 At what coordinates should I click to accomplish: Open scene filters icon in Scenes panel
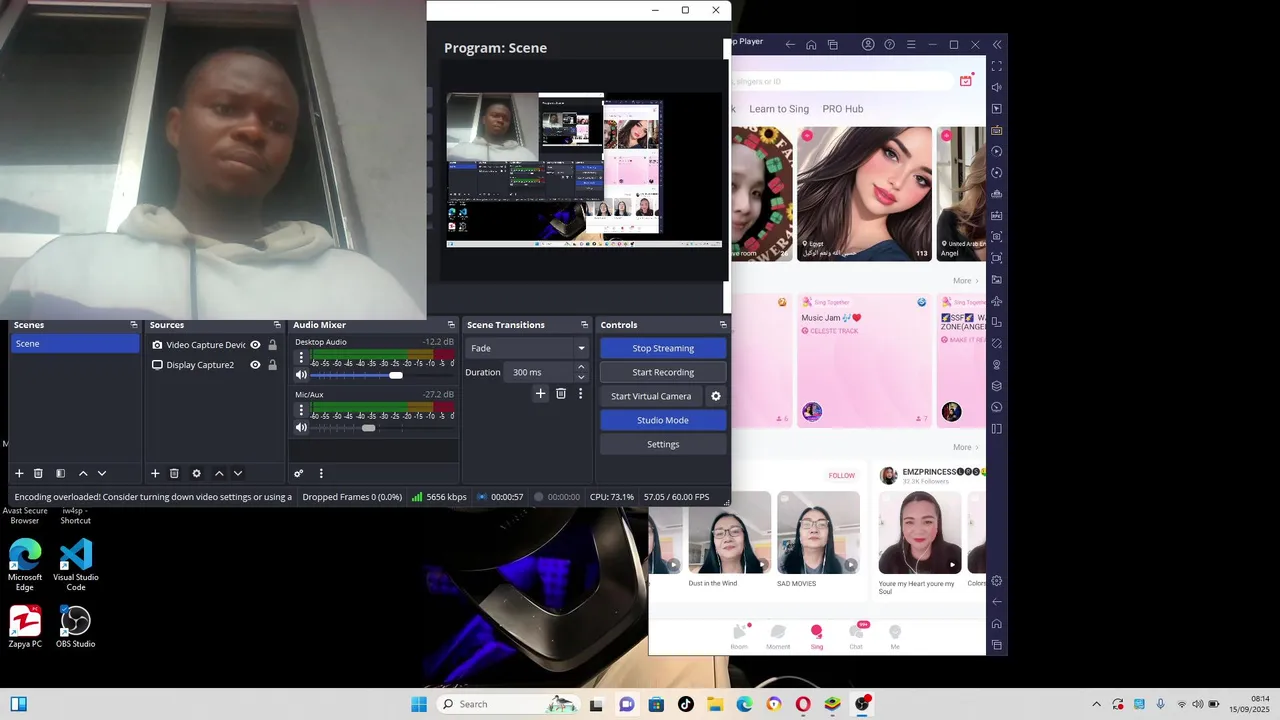(x=60, y=473)
